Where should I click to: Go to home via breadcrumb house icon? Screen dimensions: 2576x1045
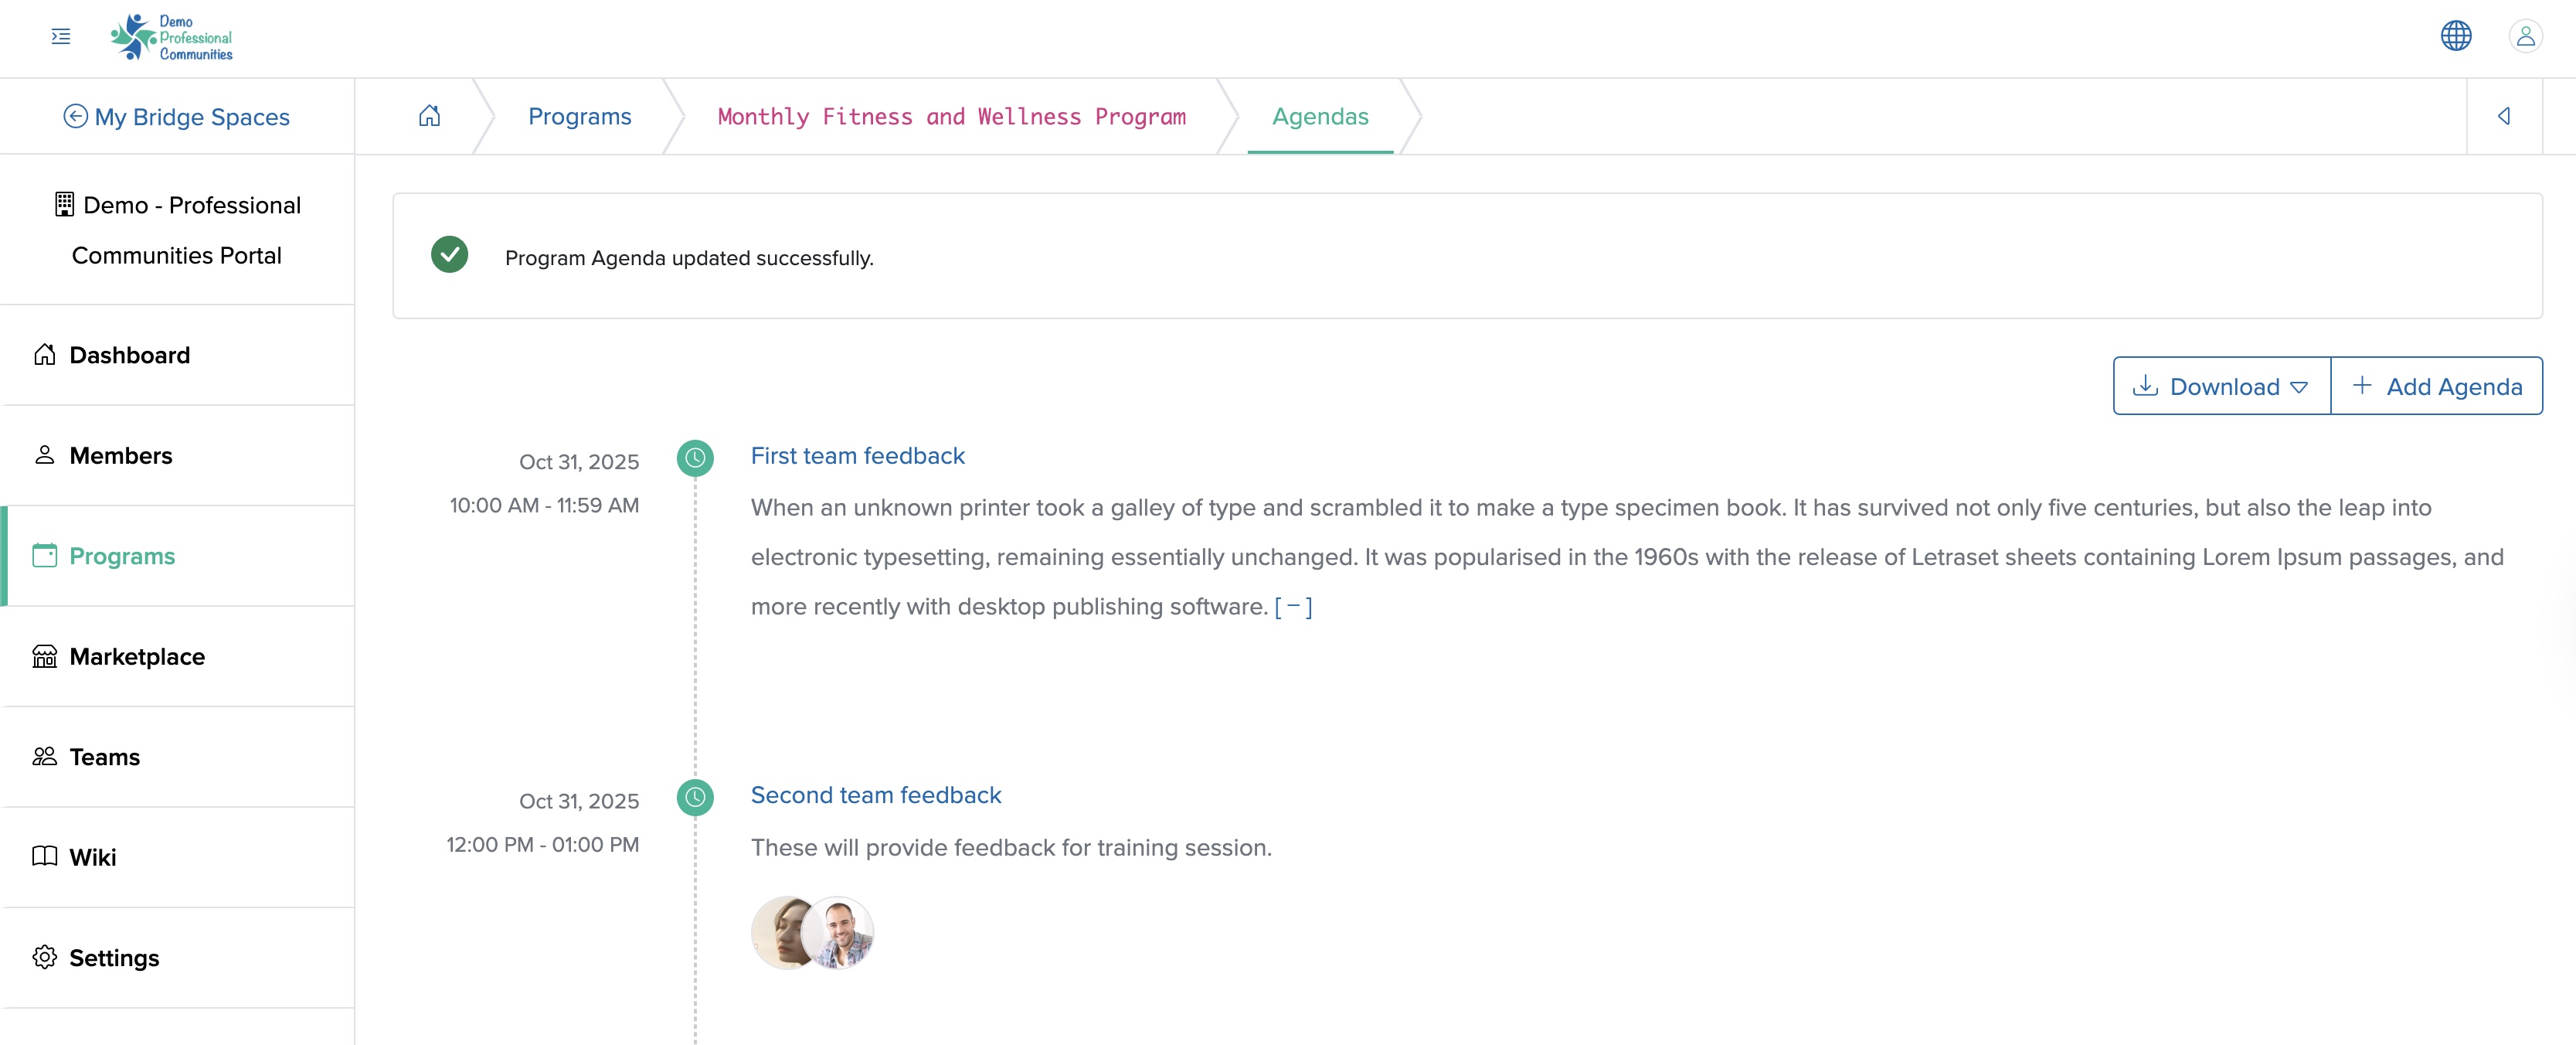pos(429,116)
